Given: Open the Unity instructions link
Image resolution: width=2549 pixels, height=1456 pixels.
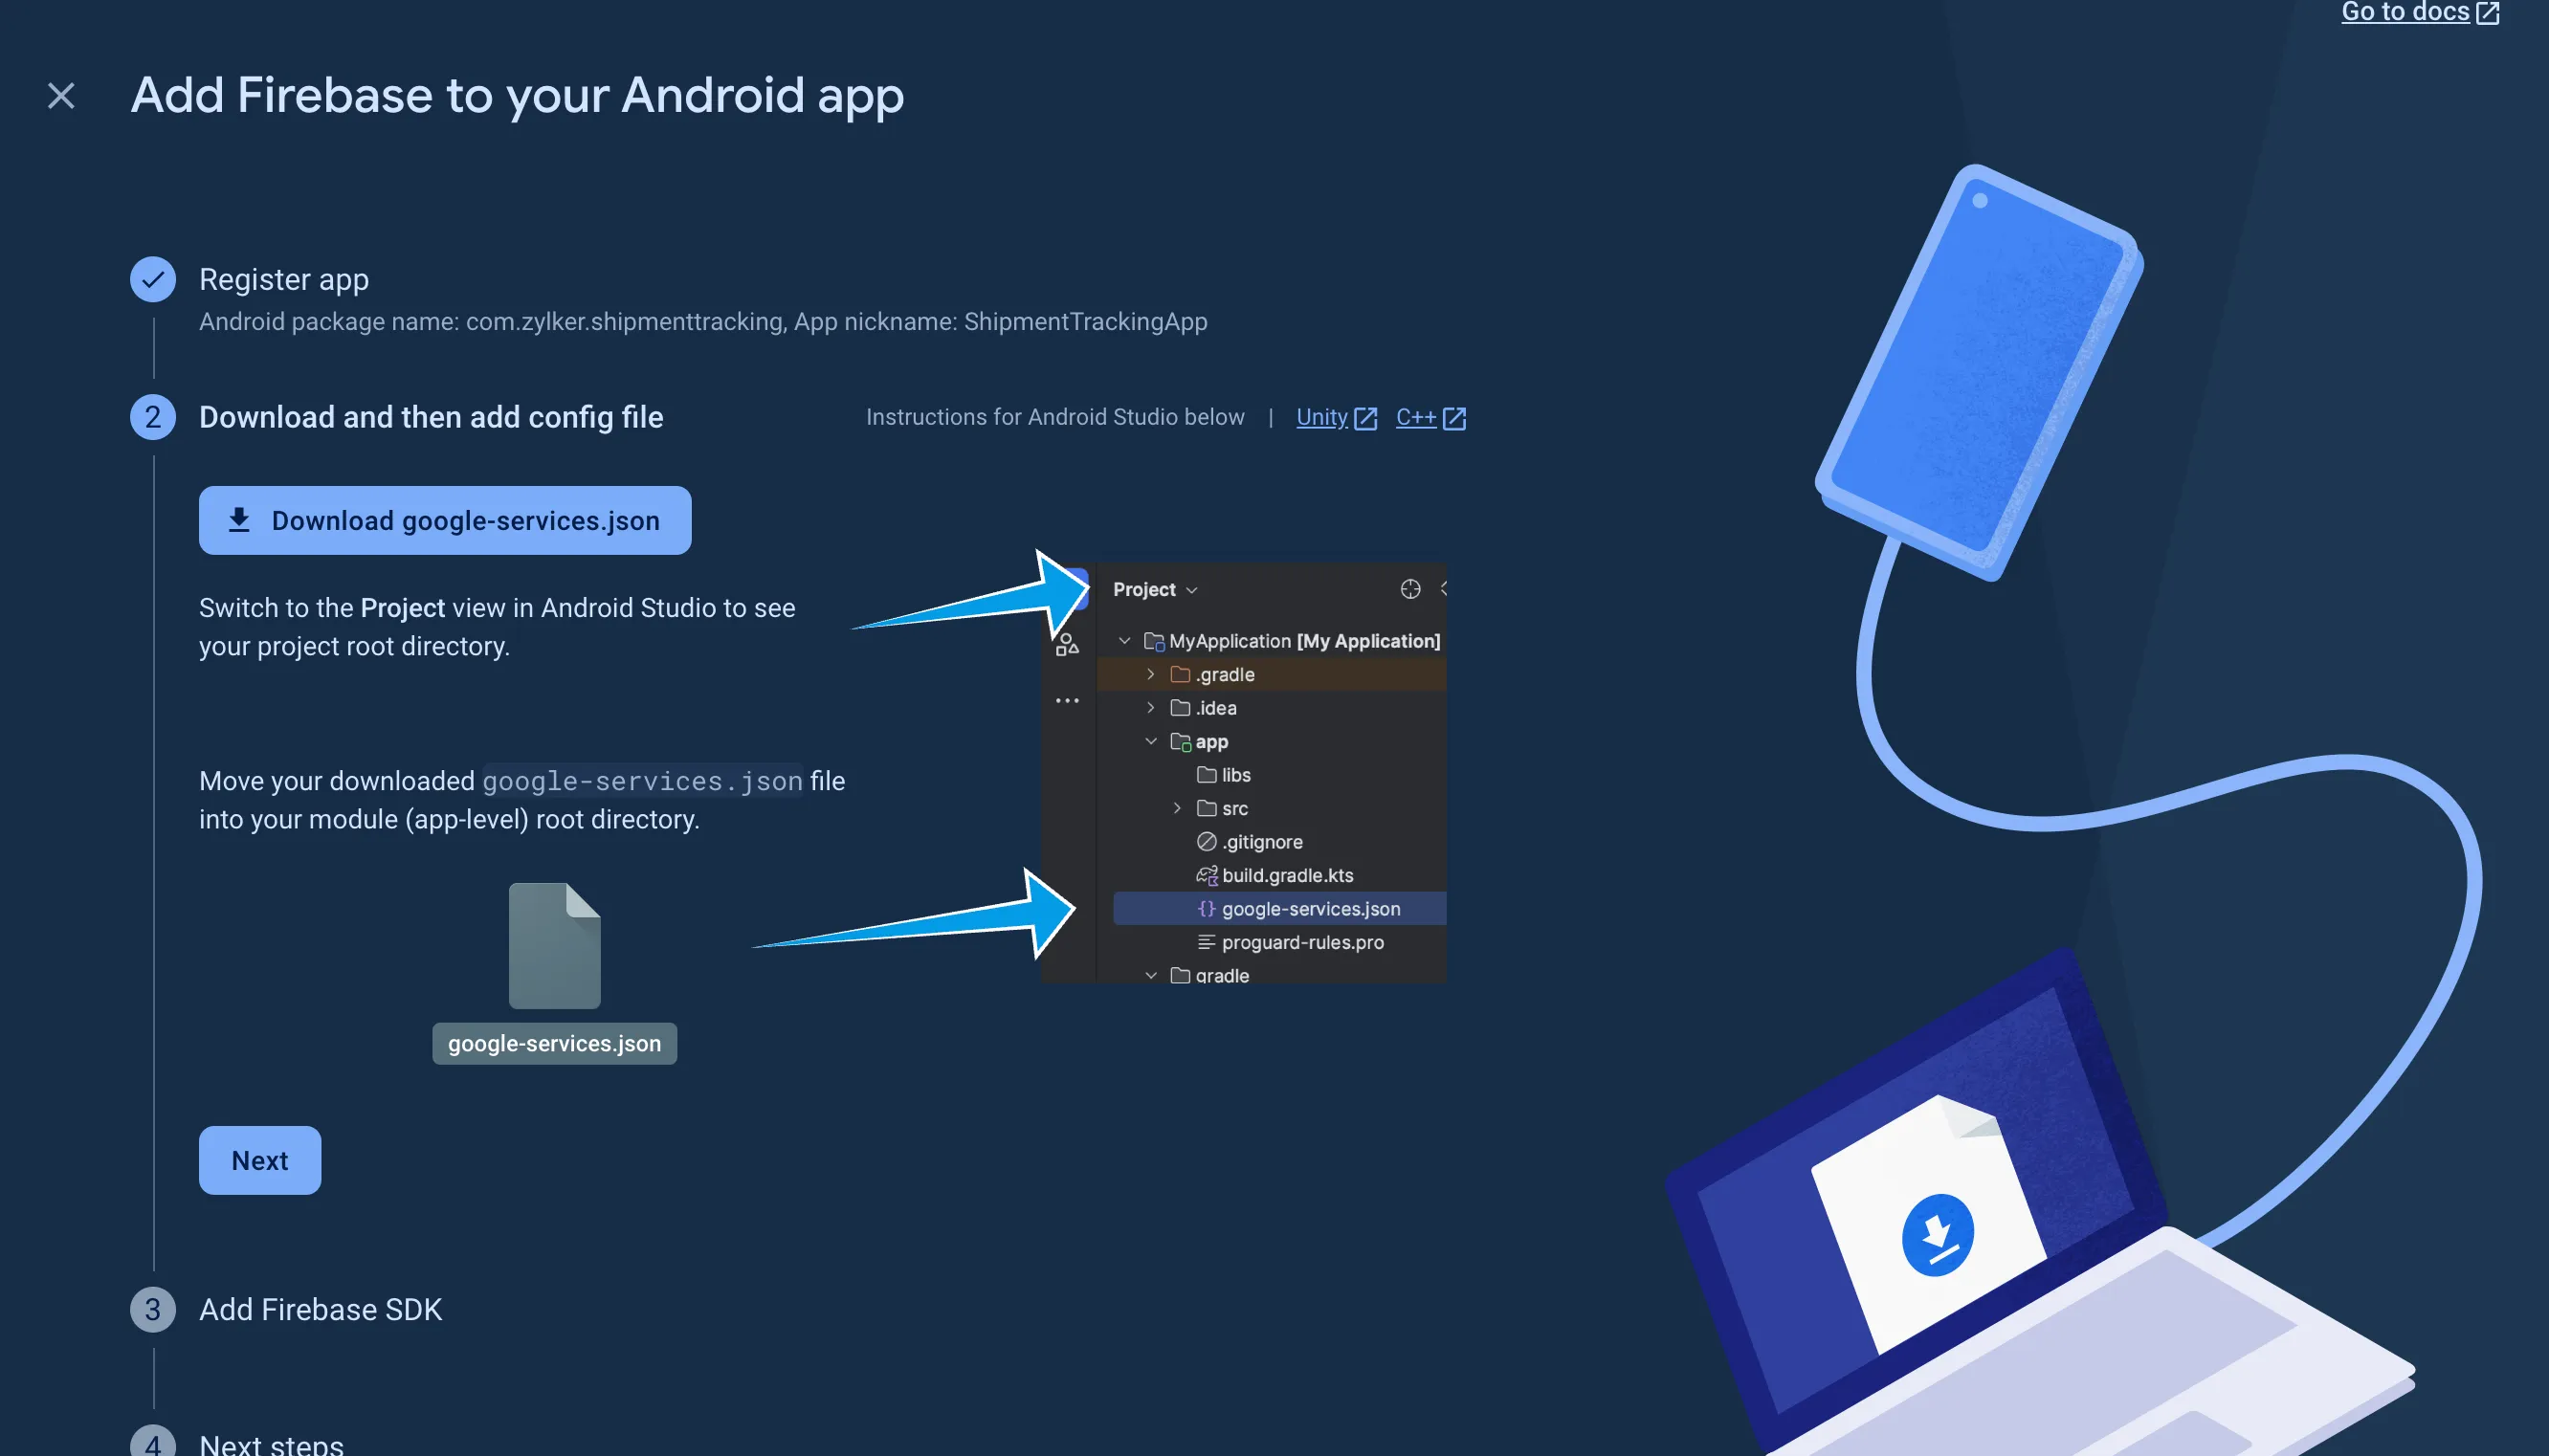Looking at the screenshot, I should [1337, 417].
